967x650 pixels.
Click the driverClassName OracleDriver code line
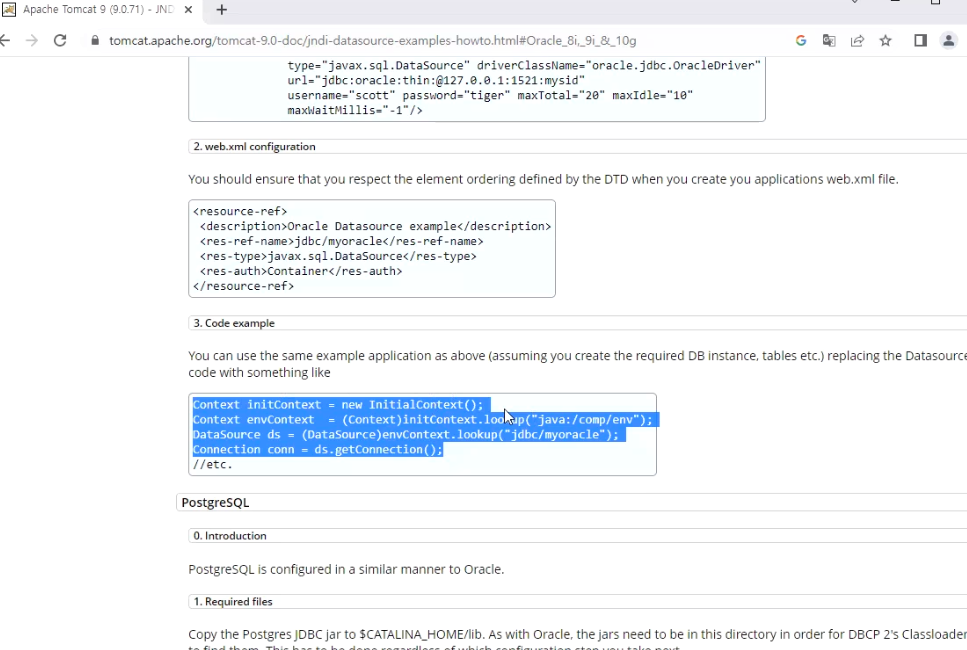524,65
